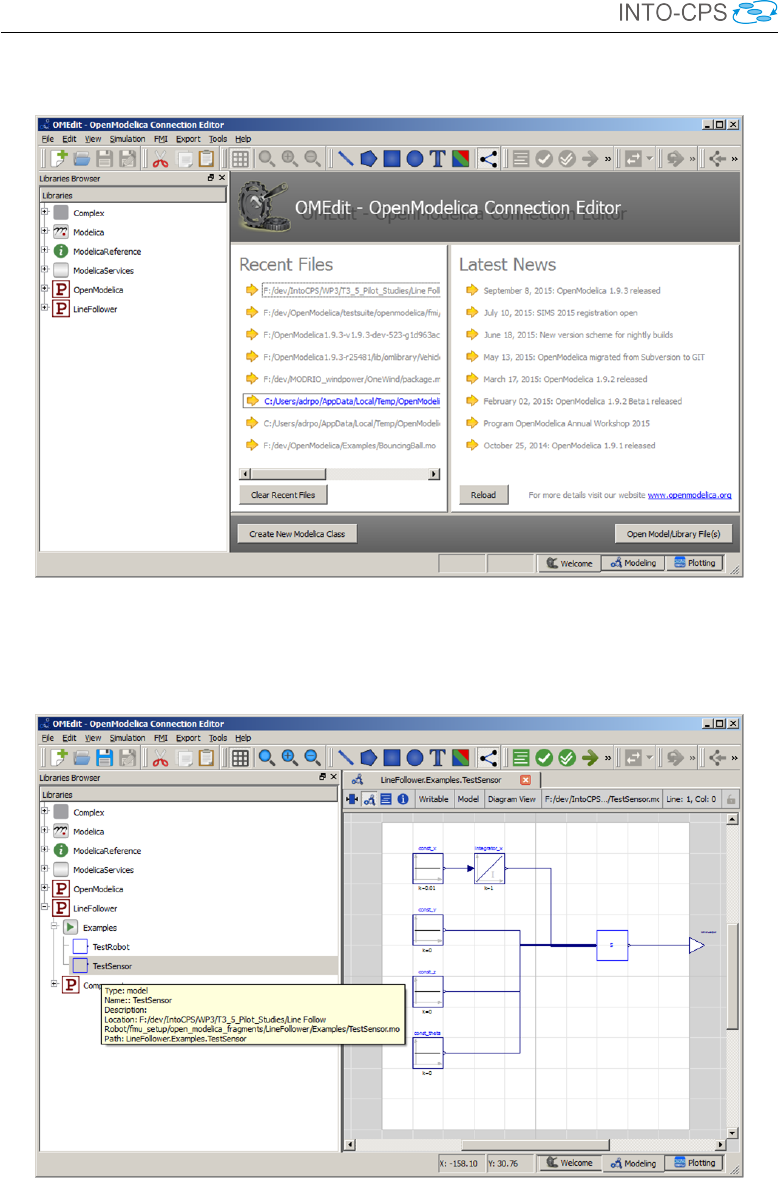The image size is (778, 1178).
Task: Toggle grid lines in Welcome window toolbar
Action: [240, 159]
